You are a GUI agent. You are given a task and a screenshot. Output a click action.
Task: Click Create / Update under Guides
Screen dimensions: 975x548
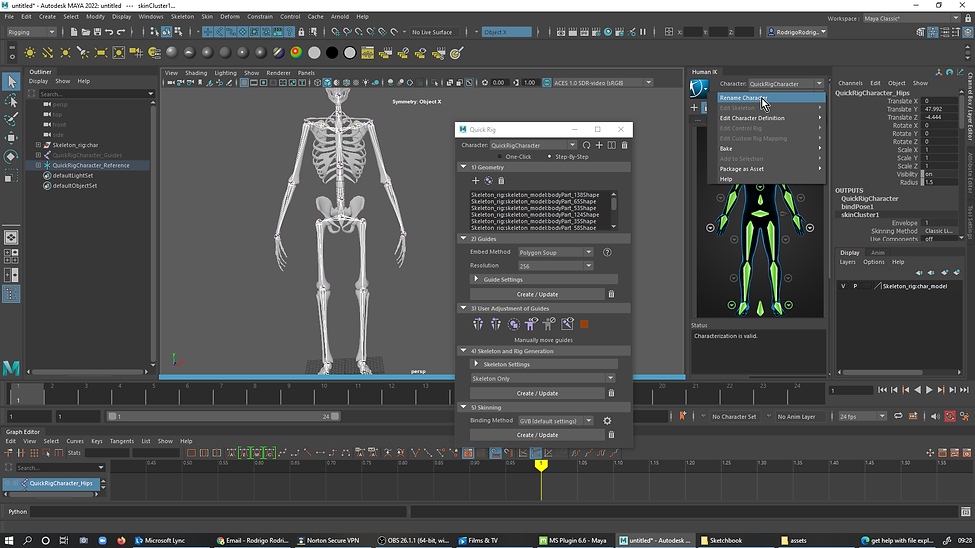[x=537, y=294]
